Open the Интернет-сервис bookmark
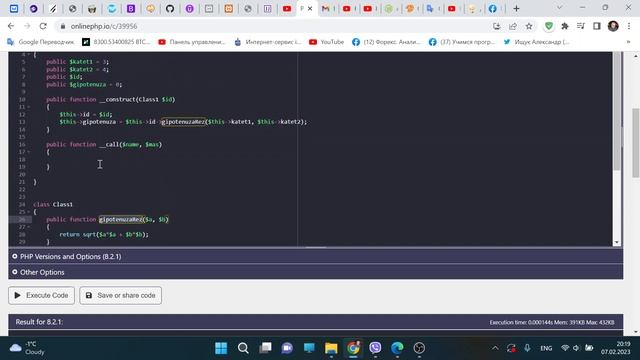Image resolution: width=640 pixels, height=360 pixels. coord(268,42)
